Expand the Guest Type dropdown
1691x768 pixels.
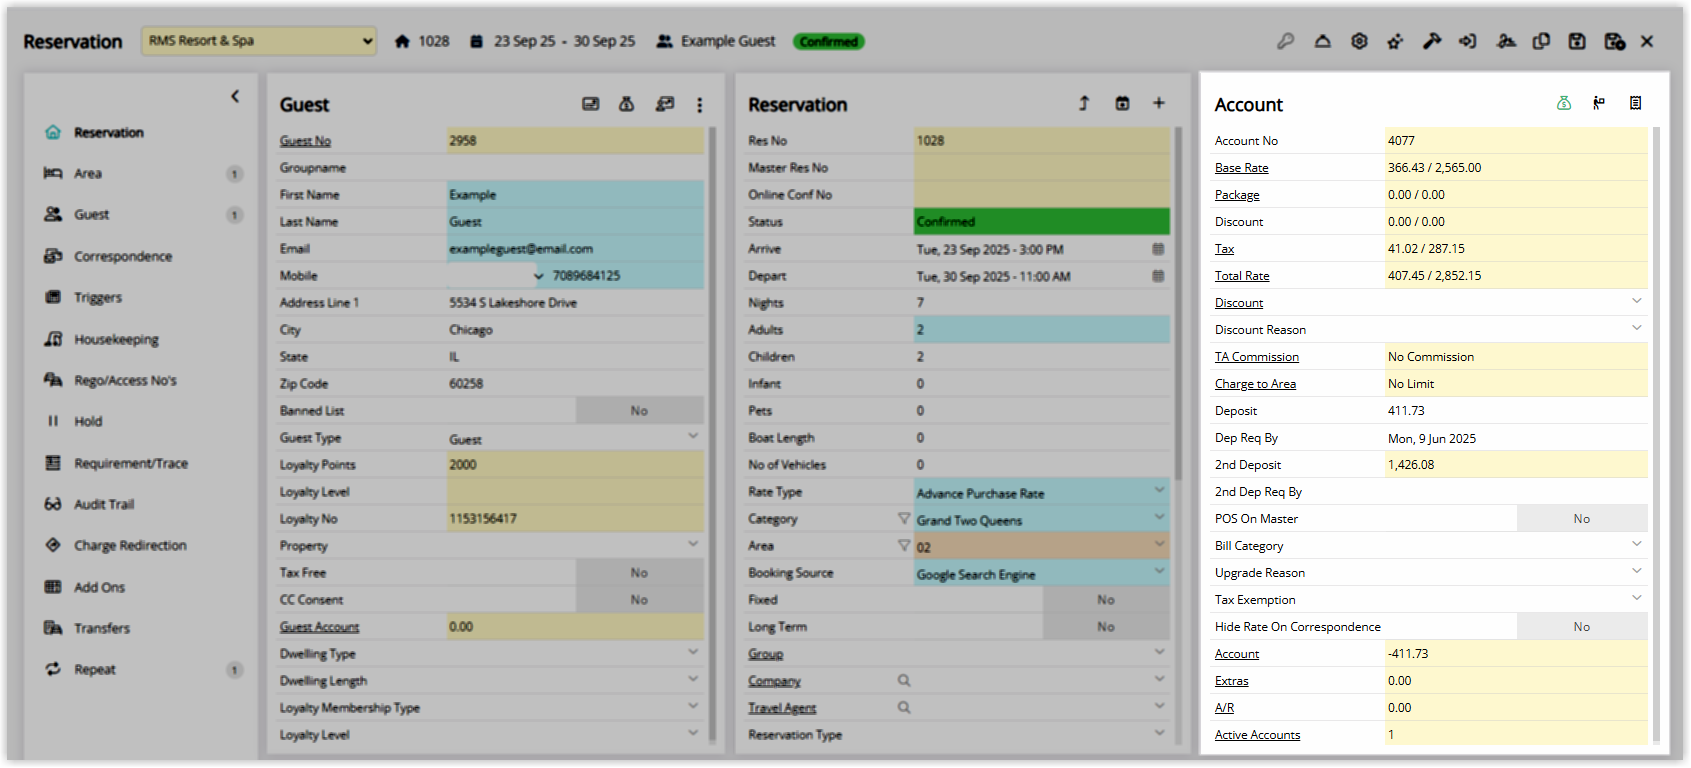[x=693, y=436]
